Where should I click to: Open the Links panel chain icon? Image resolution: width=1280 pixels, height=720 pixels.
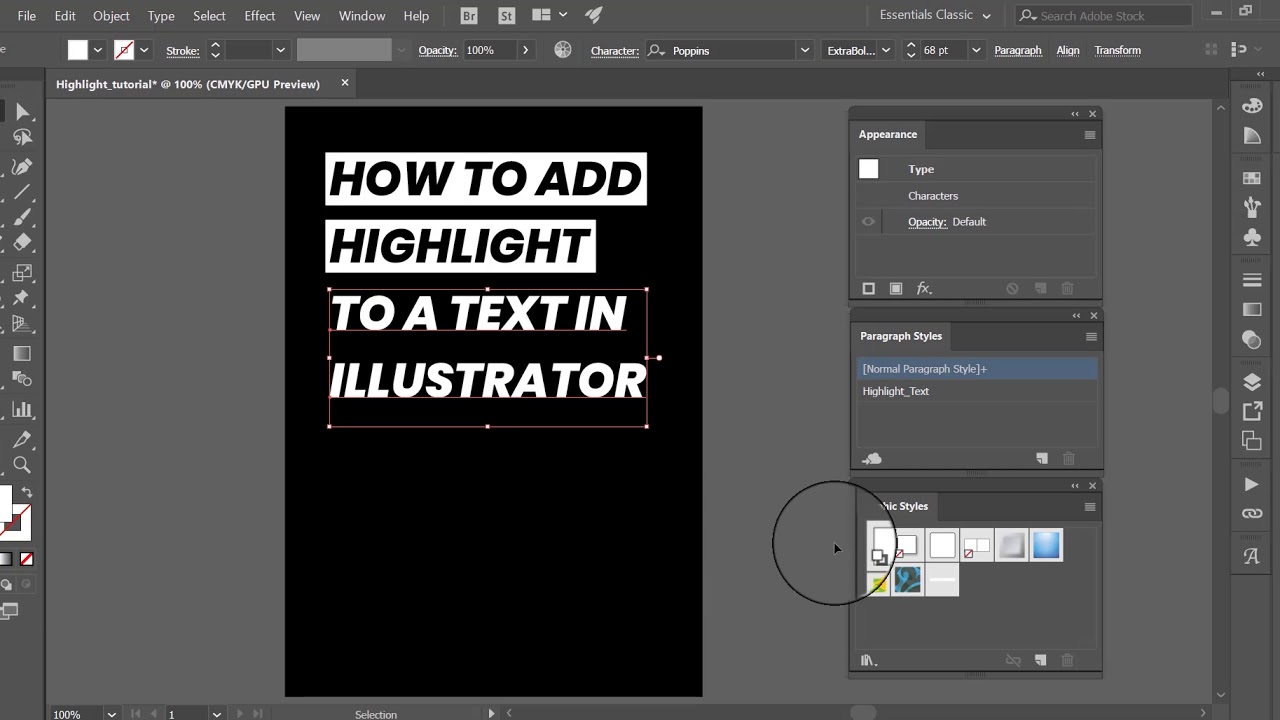(1252, 513)
